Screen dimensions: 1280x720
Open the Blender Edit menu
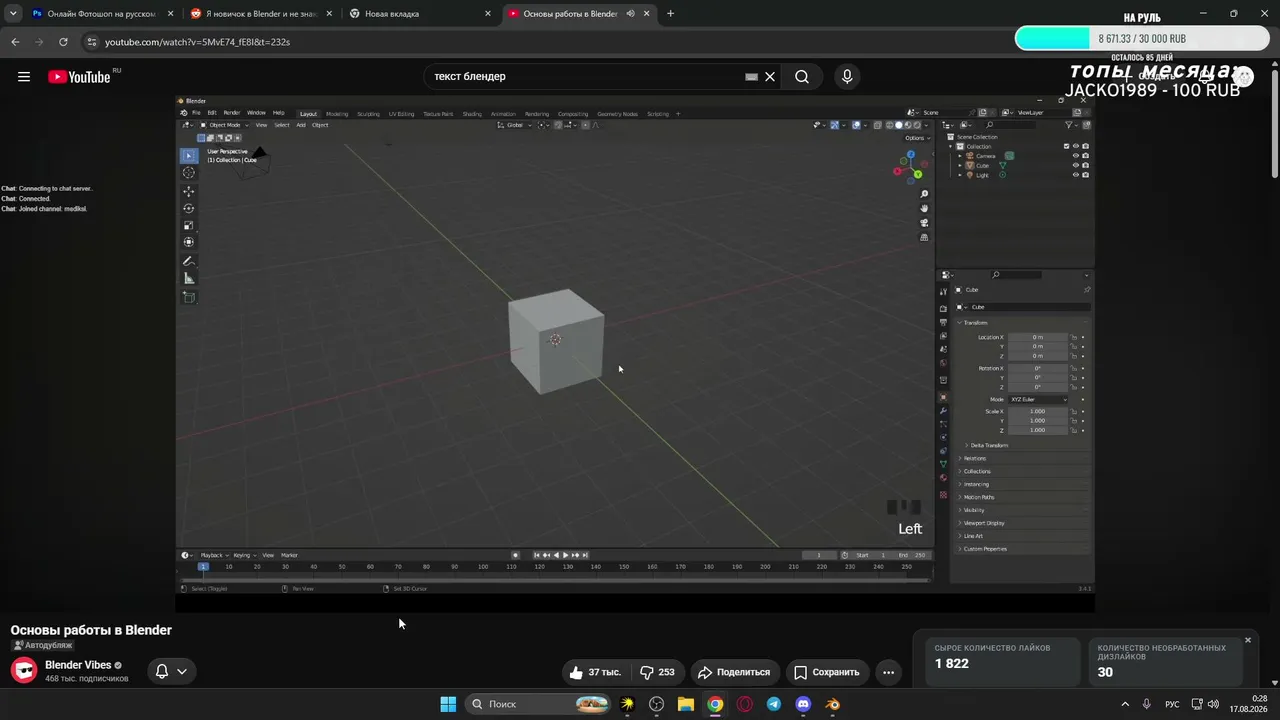[x=211, y=113]
